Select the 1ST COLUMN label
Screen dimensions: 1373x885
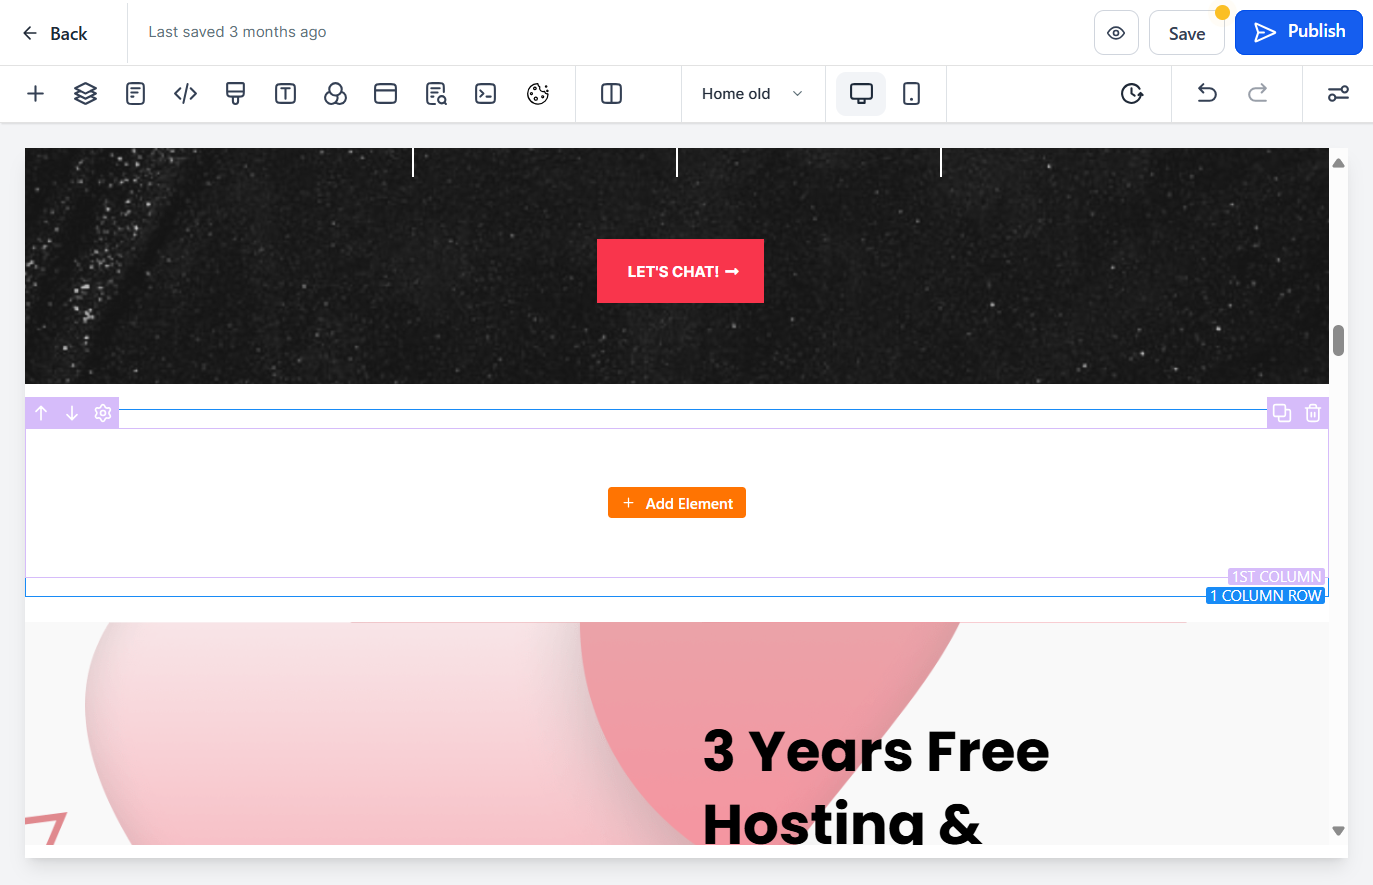coord(1277,577)
